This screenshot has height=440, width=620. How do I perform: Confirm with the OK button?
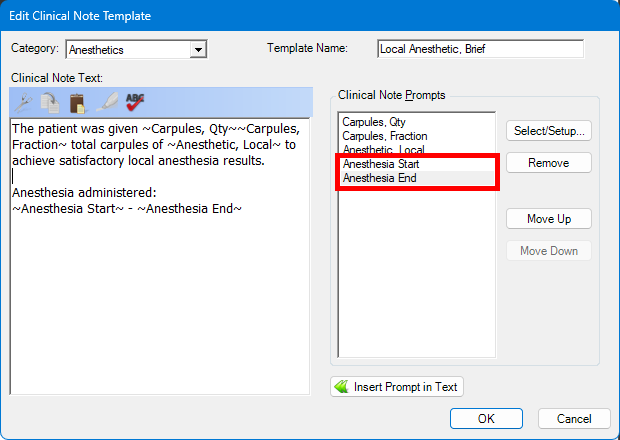coord(486,419)
